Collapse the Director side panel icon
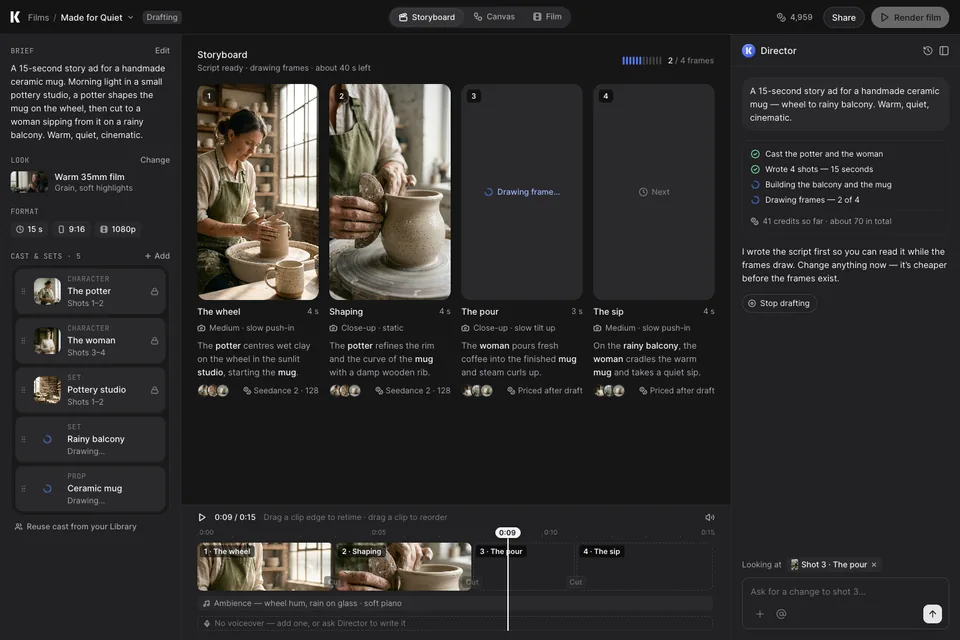The width and height of the screenshot is (960, 640). pos(944,51)
